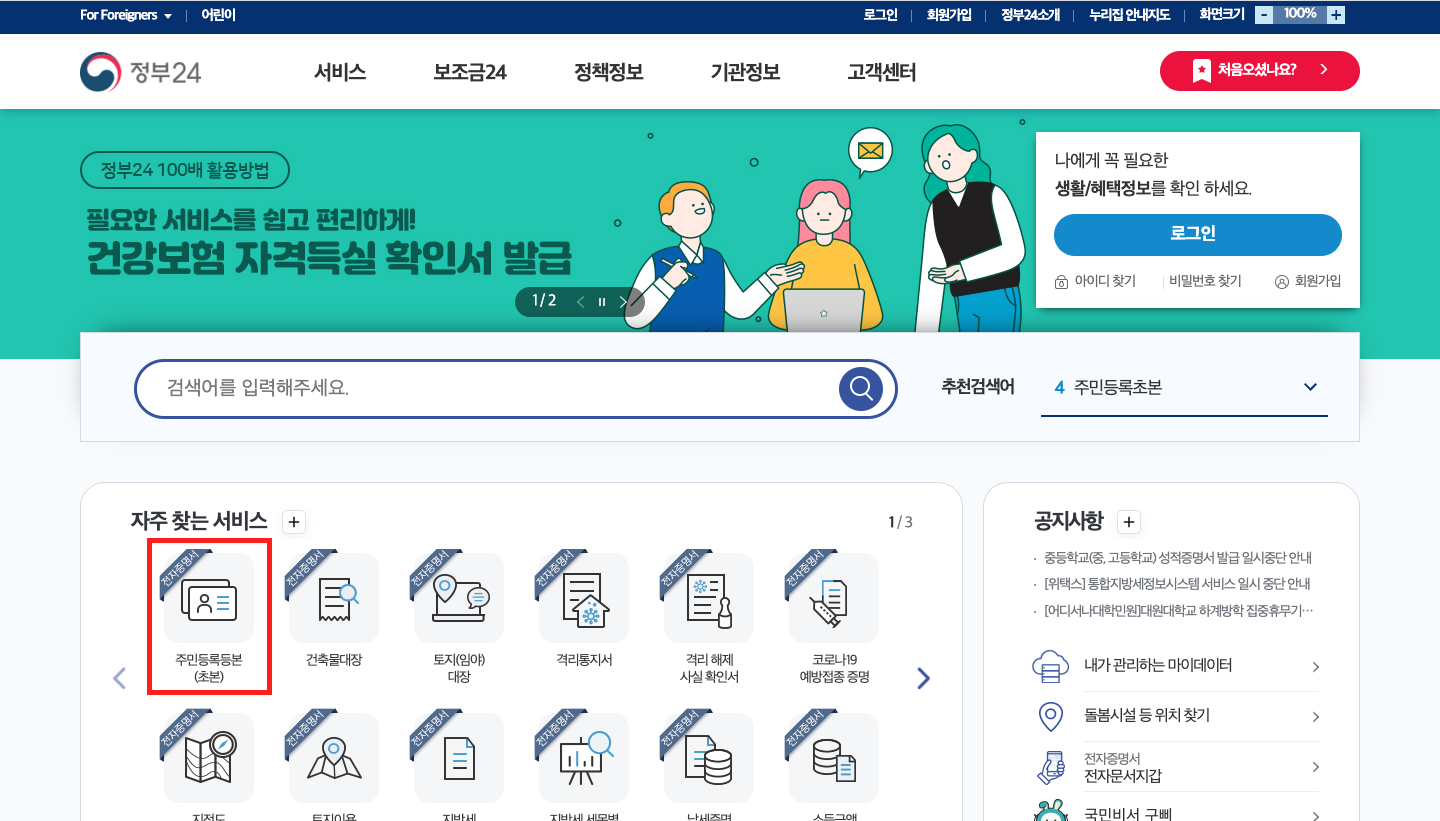Open the 보조금24 menu
This screenshot has width=1440, height=821.
tap(472, 72)
